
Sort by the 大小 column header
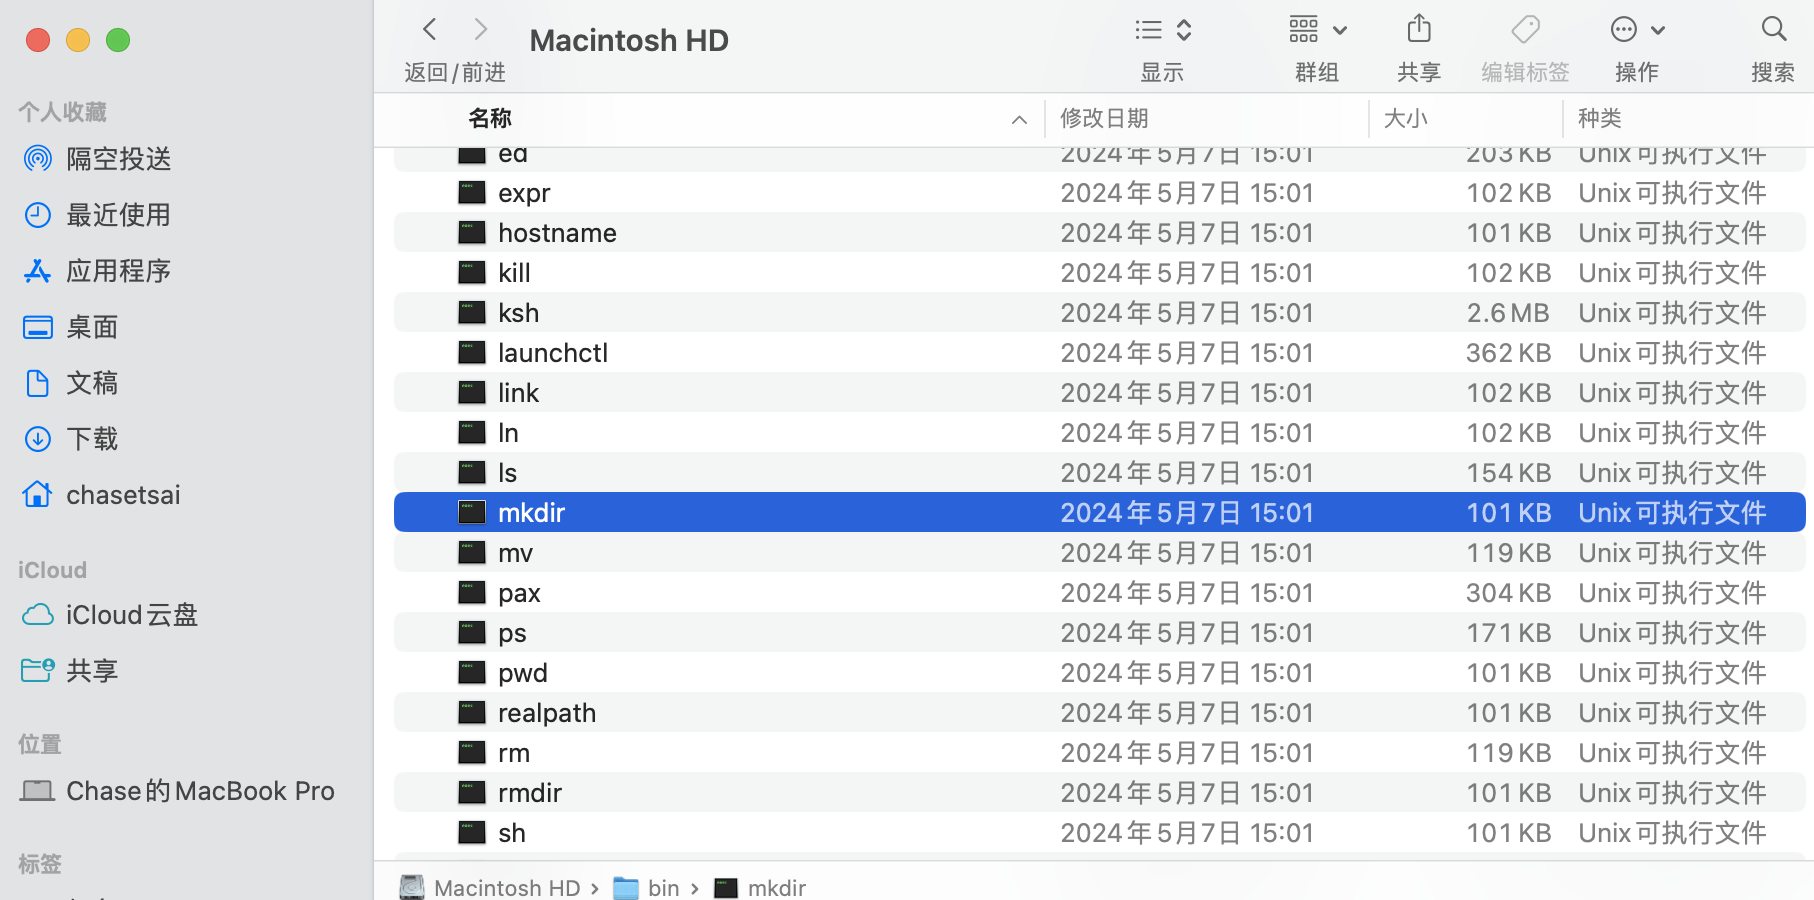coord(1405,118)
